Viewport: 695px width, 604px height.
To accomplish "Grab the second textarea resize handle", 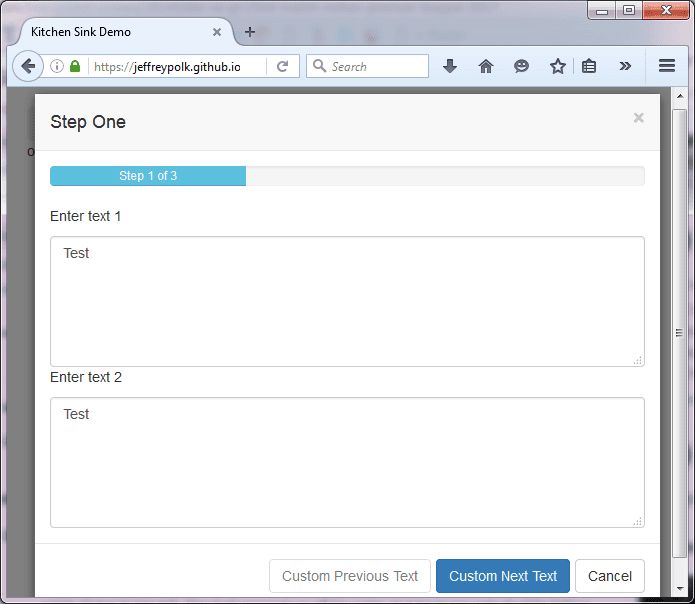I will pyautogui.click(x=638, y=522).
